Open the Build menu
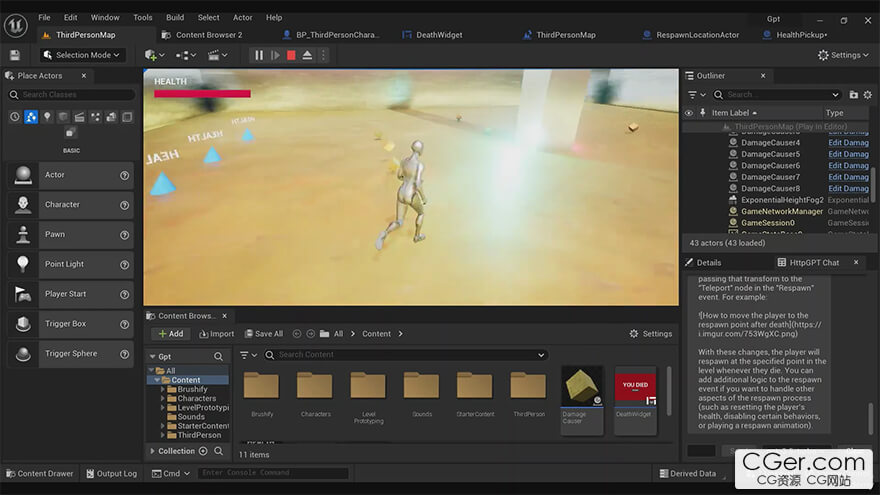The height and width of the screenshot is (495, 880). click(175, 17)
